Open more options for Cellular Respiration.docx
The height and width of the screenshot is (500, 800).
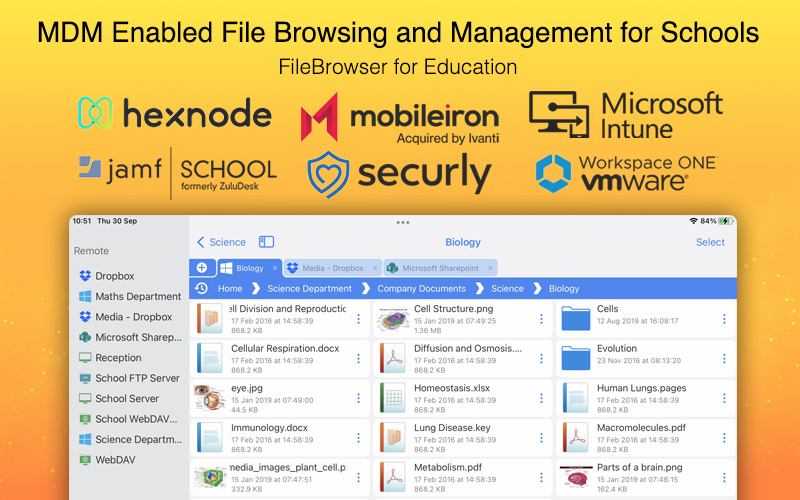[358, 359]
